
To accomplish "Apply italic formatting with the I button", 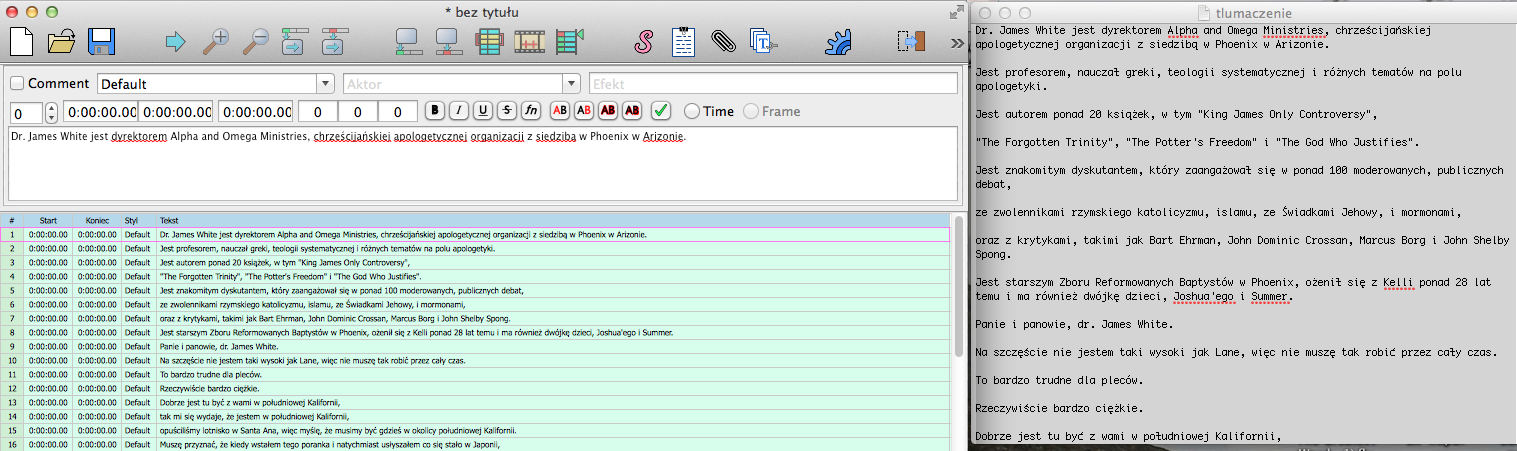I will click(459, 111).
